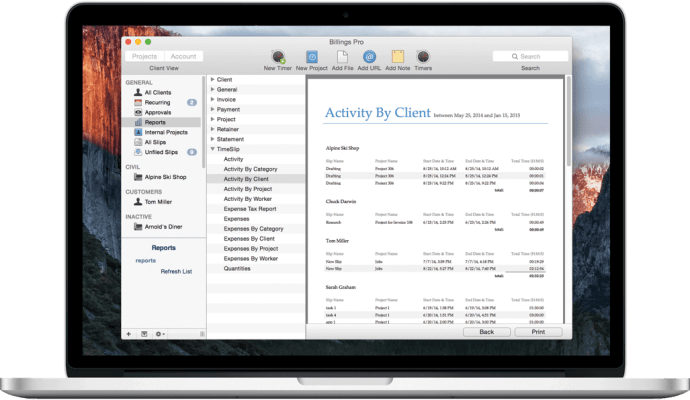The height and width of the screenshot is (400, 690).
Task: Click the Activity By Client report title
Action: coord(378,113)
